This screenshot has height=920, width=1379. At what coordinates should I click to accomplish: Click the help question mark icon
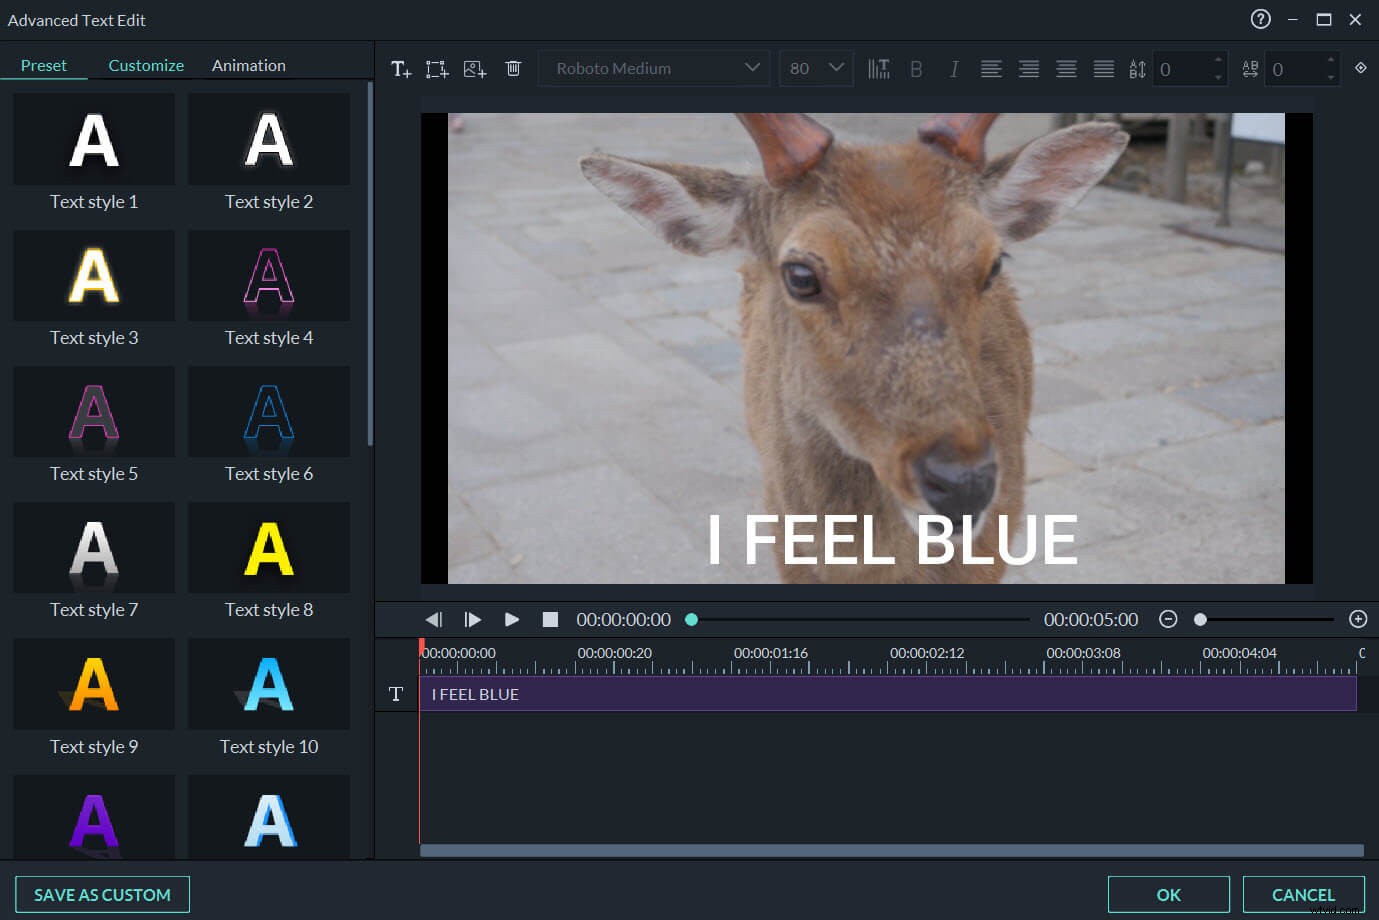1259,19
